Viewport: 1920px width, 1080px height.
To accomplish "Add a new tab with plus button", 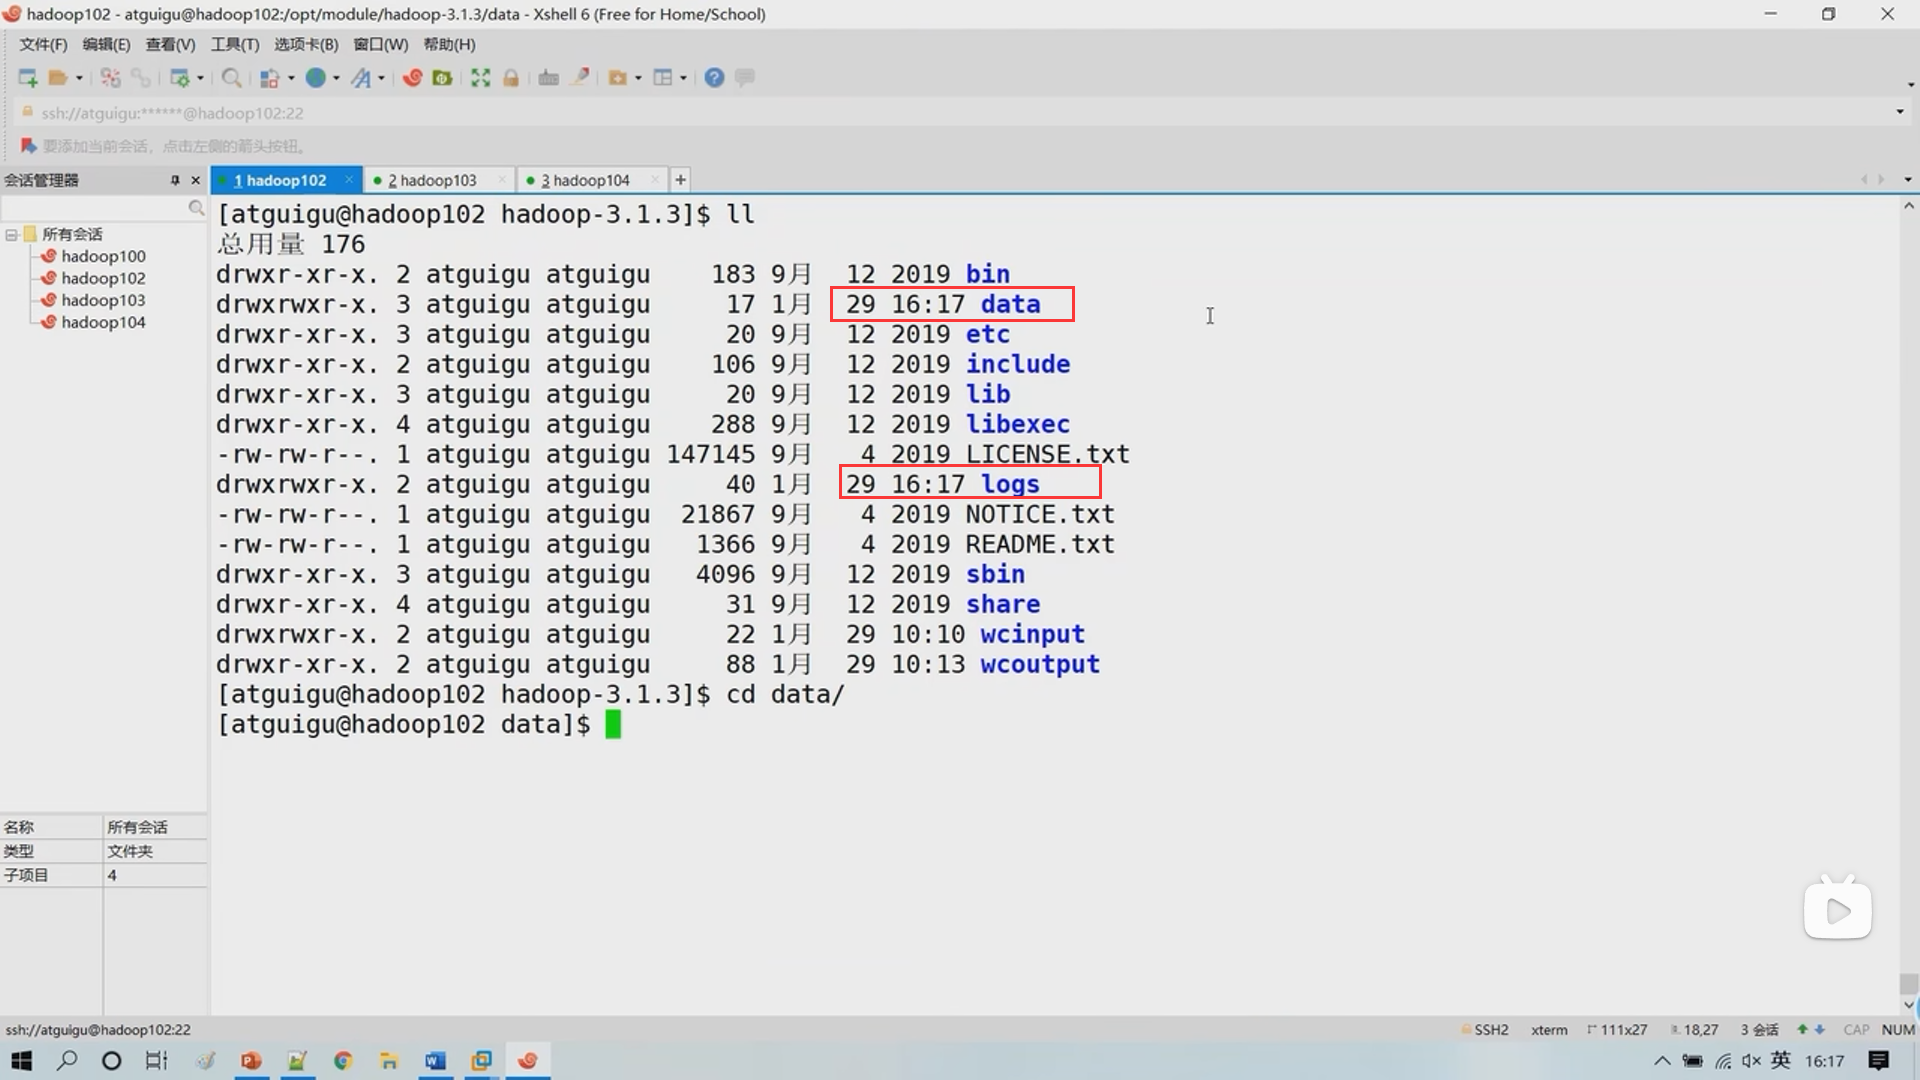I will [680, 180].
